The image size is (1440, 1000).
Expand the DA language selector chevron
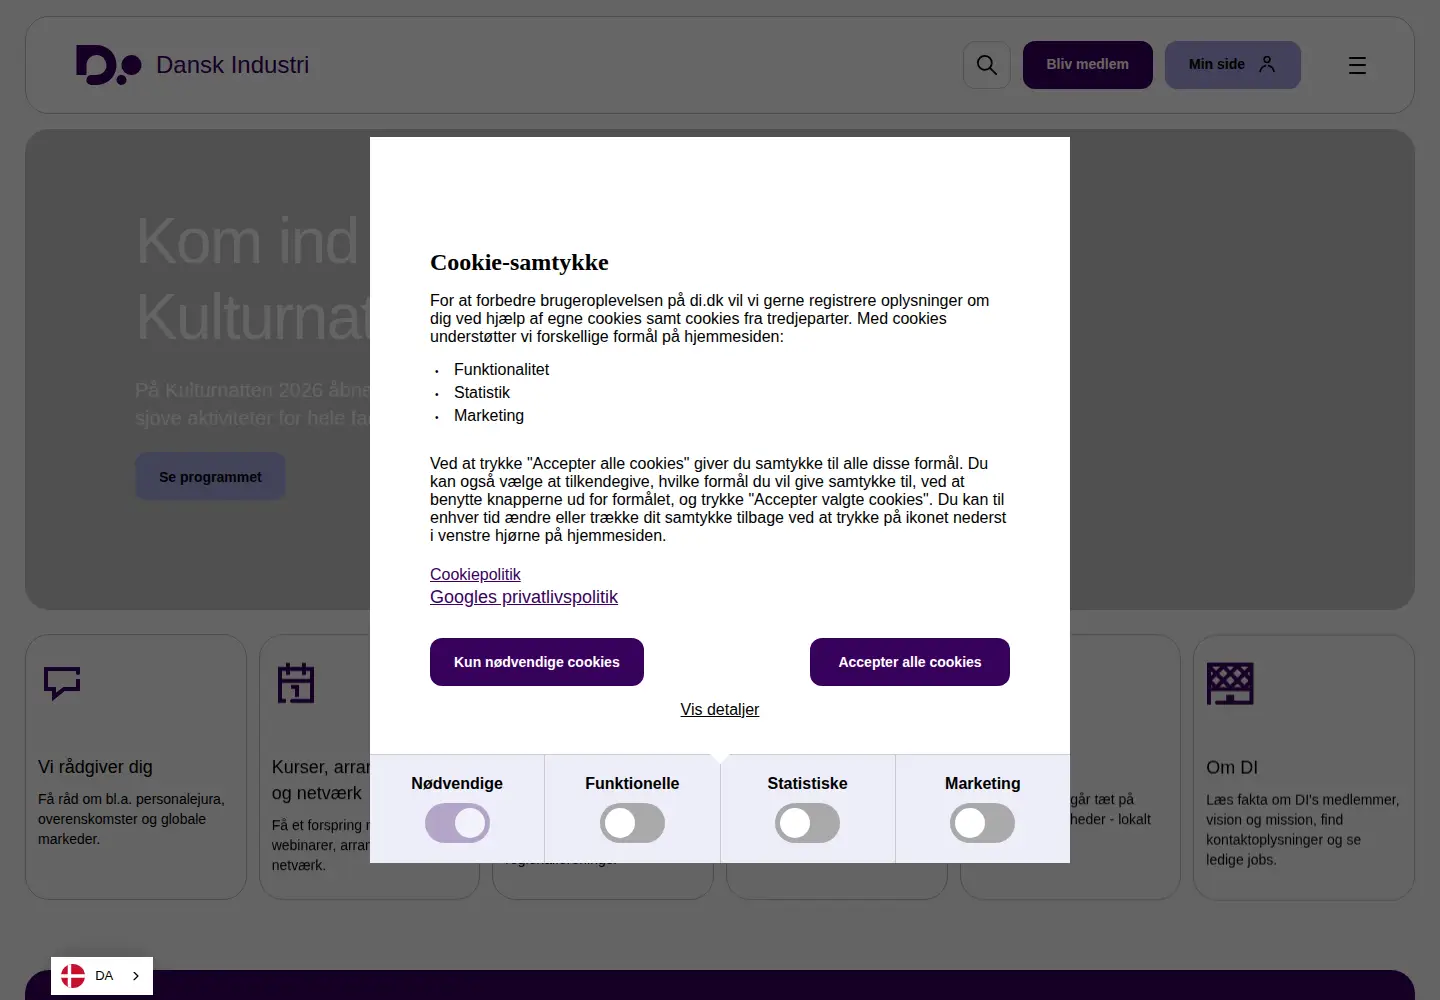tap(136, 976)
